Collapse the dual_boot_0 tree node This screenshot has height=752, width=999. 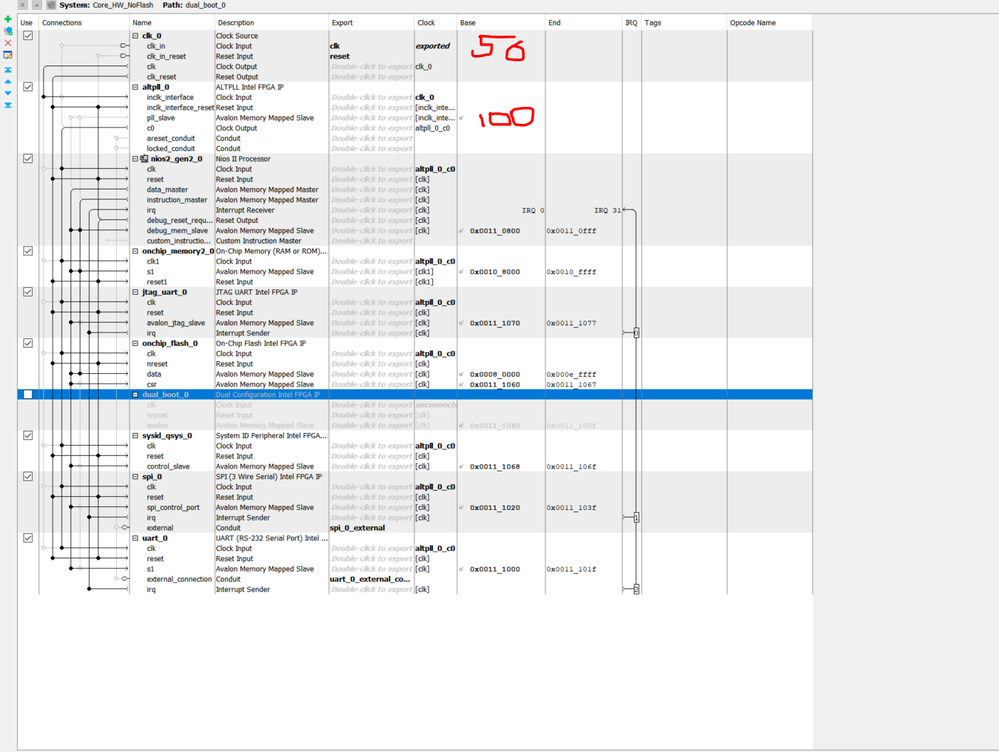[135, 394]
